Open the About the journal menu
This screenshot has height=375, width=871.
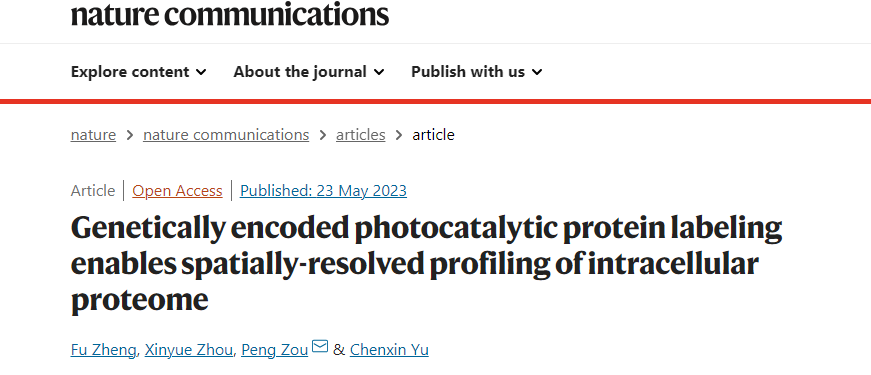tap(309, 72)
